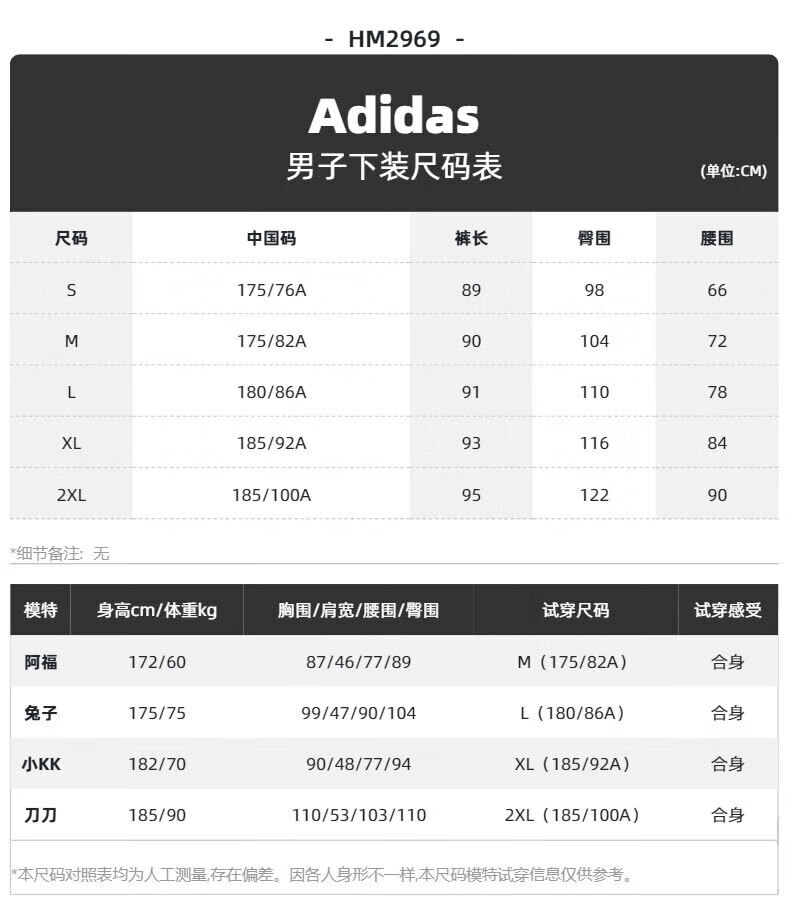Select the 裤长 column header
This screenshot has height=916, width=790.
471,238
